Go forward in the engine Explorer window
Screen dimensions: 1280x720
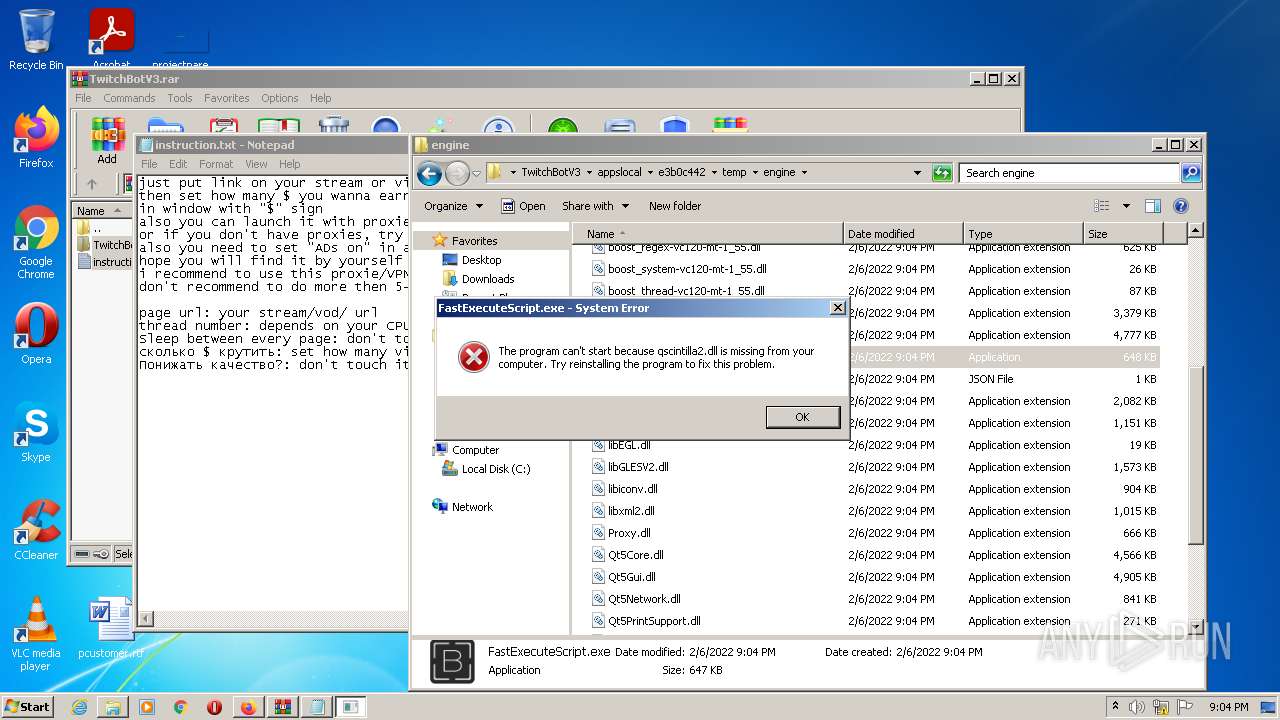[x=457, y=173]
